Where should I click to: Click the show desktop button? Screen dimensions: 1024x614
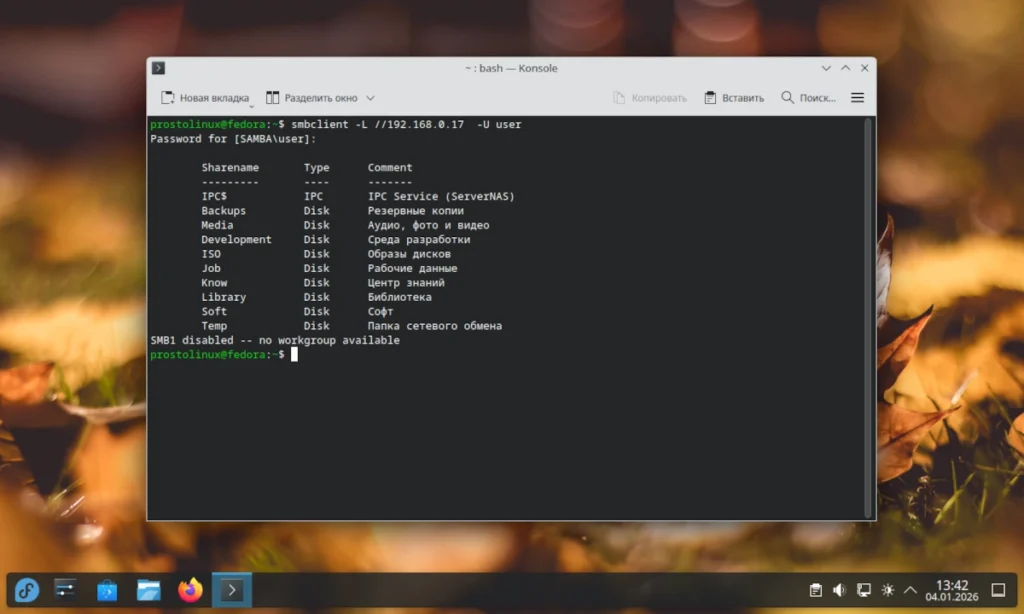[x=999, y=590]
